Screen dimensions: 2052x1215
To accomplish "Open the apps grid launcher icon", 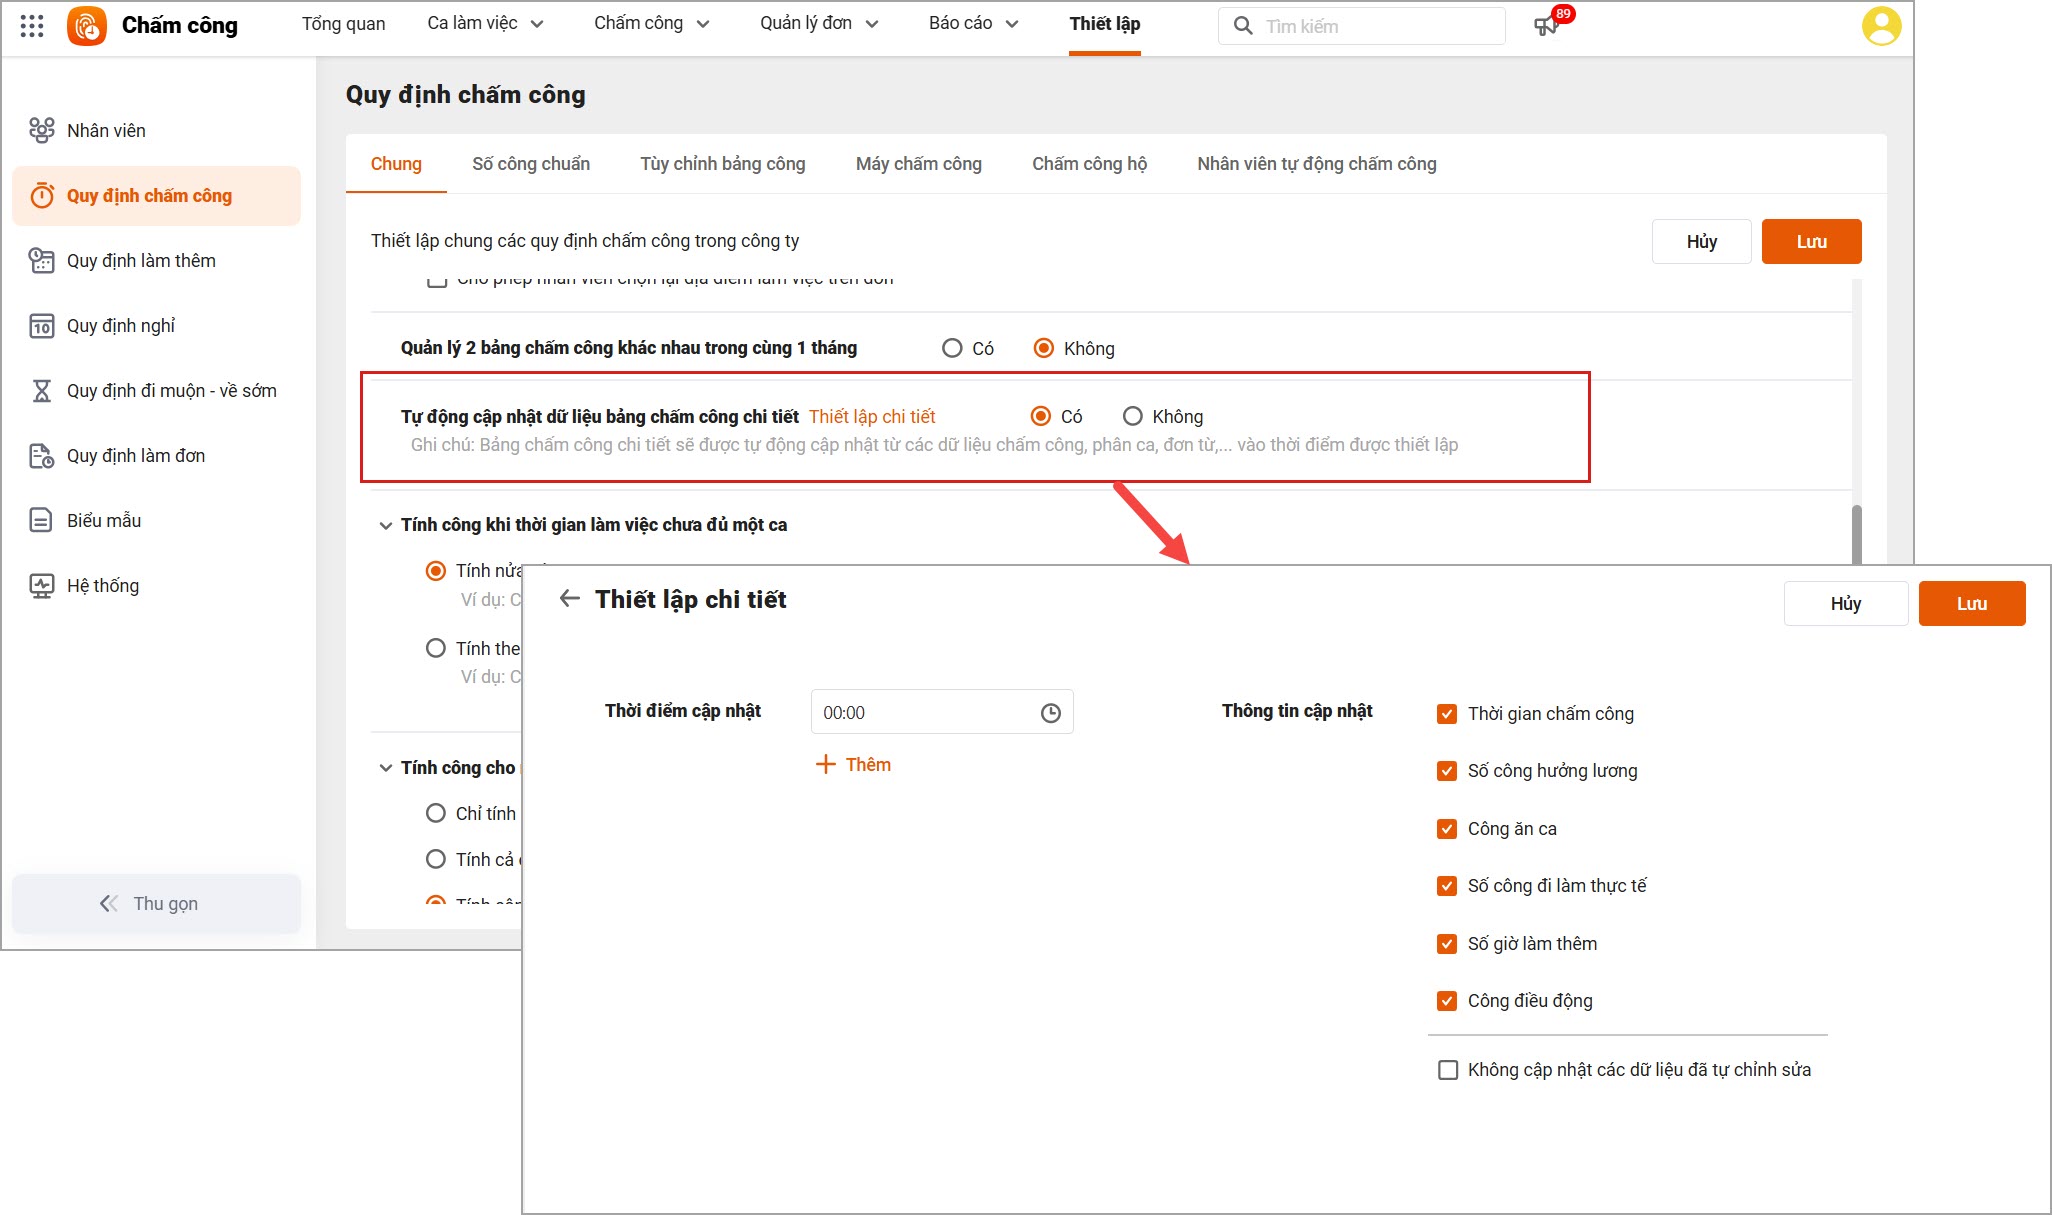I will coord(32,26).
